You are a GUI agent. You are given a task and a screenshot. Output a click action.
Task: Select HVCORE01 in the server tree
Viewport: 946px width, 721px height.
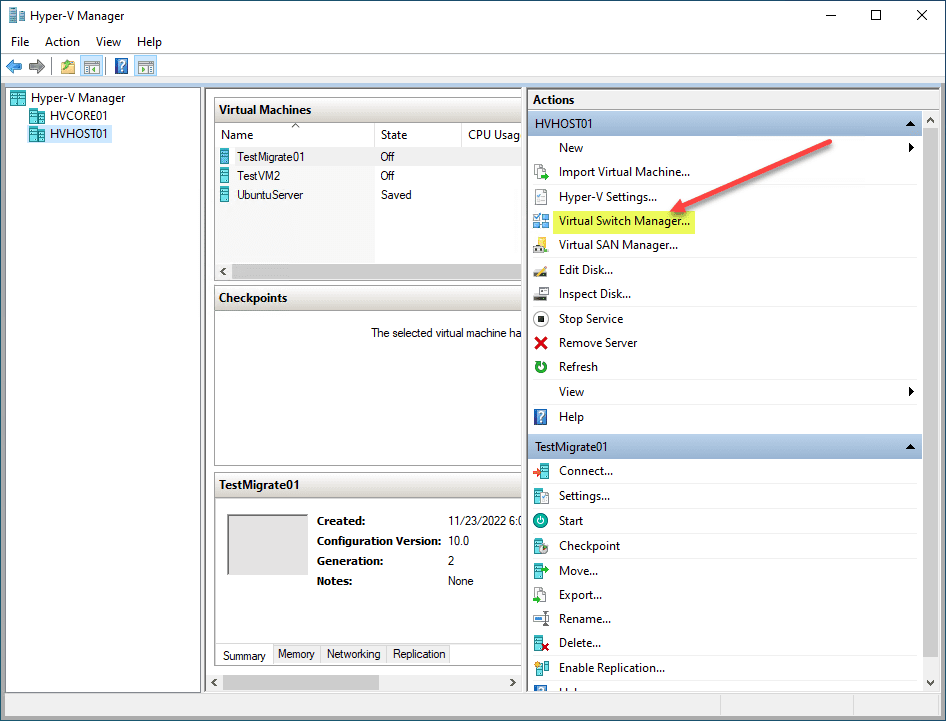[78, 116]
